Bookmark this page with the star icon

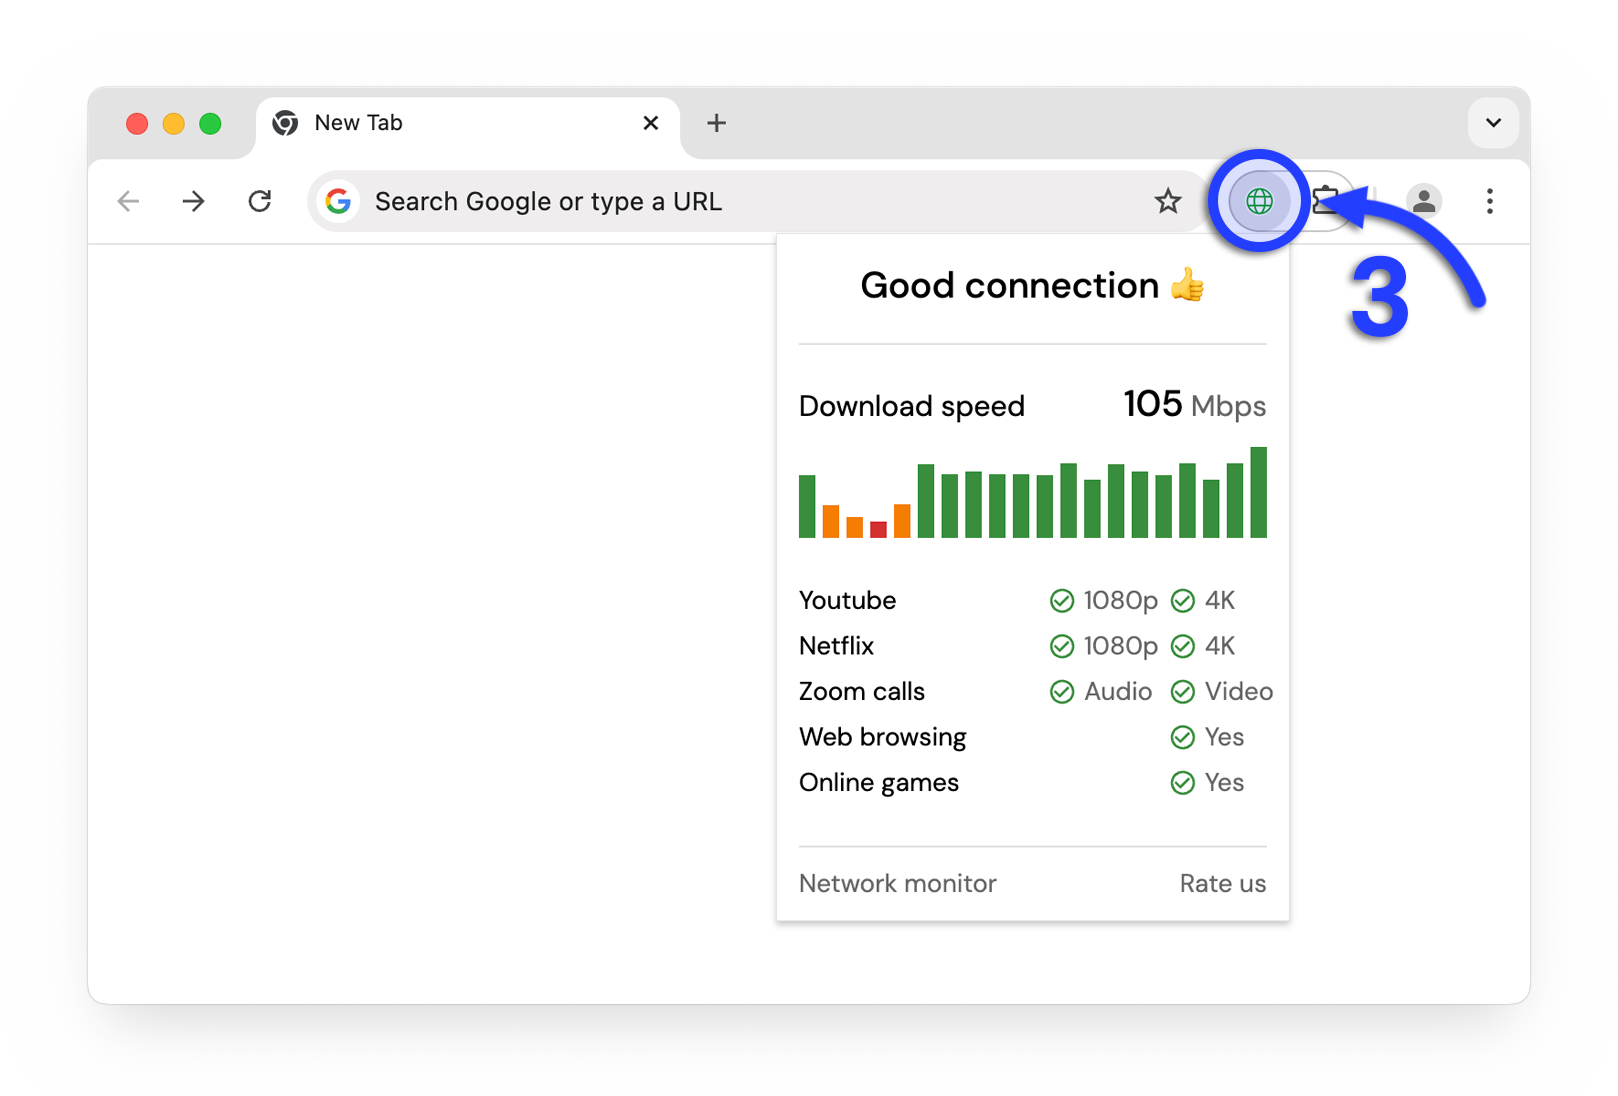click(x=1167, y=201)
